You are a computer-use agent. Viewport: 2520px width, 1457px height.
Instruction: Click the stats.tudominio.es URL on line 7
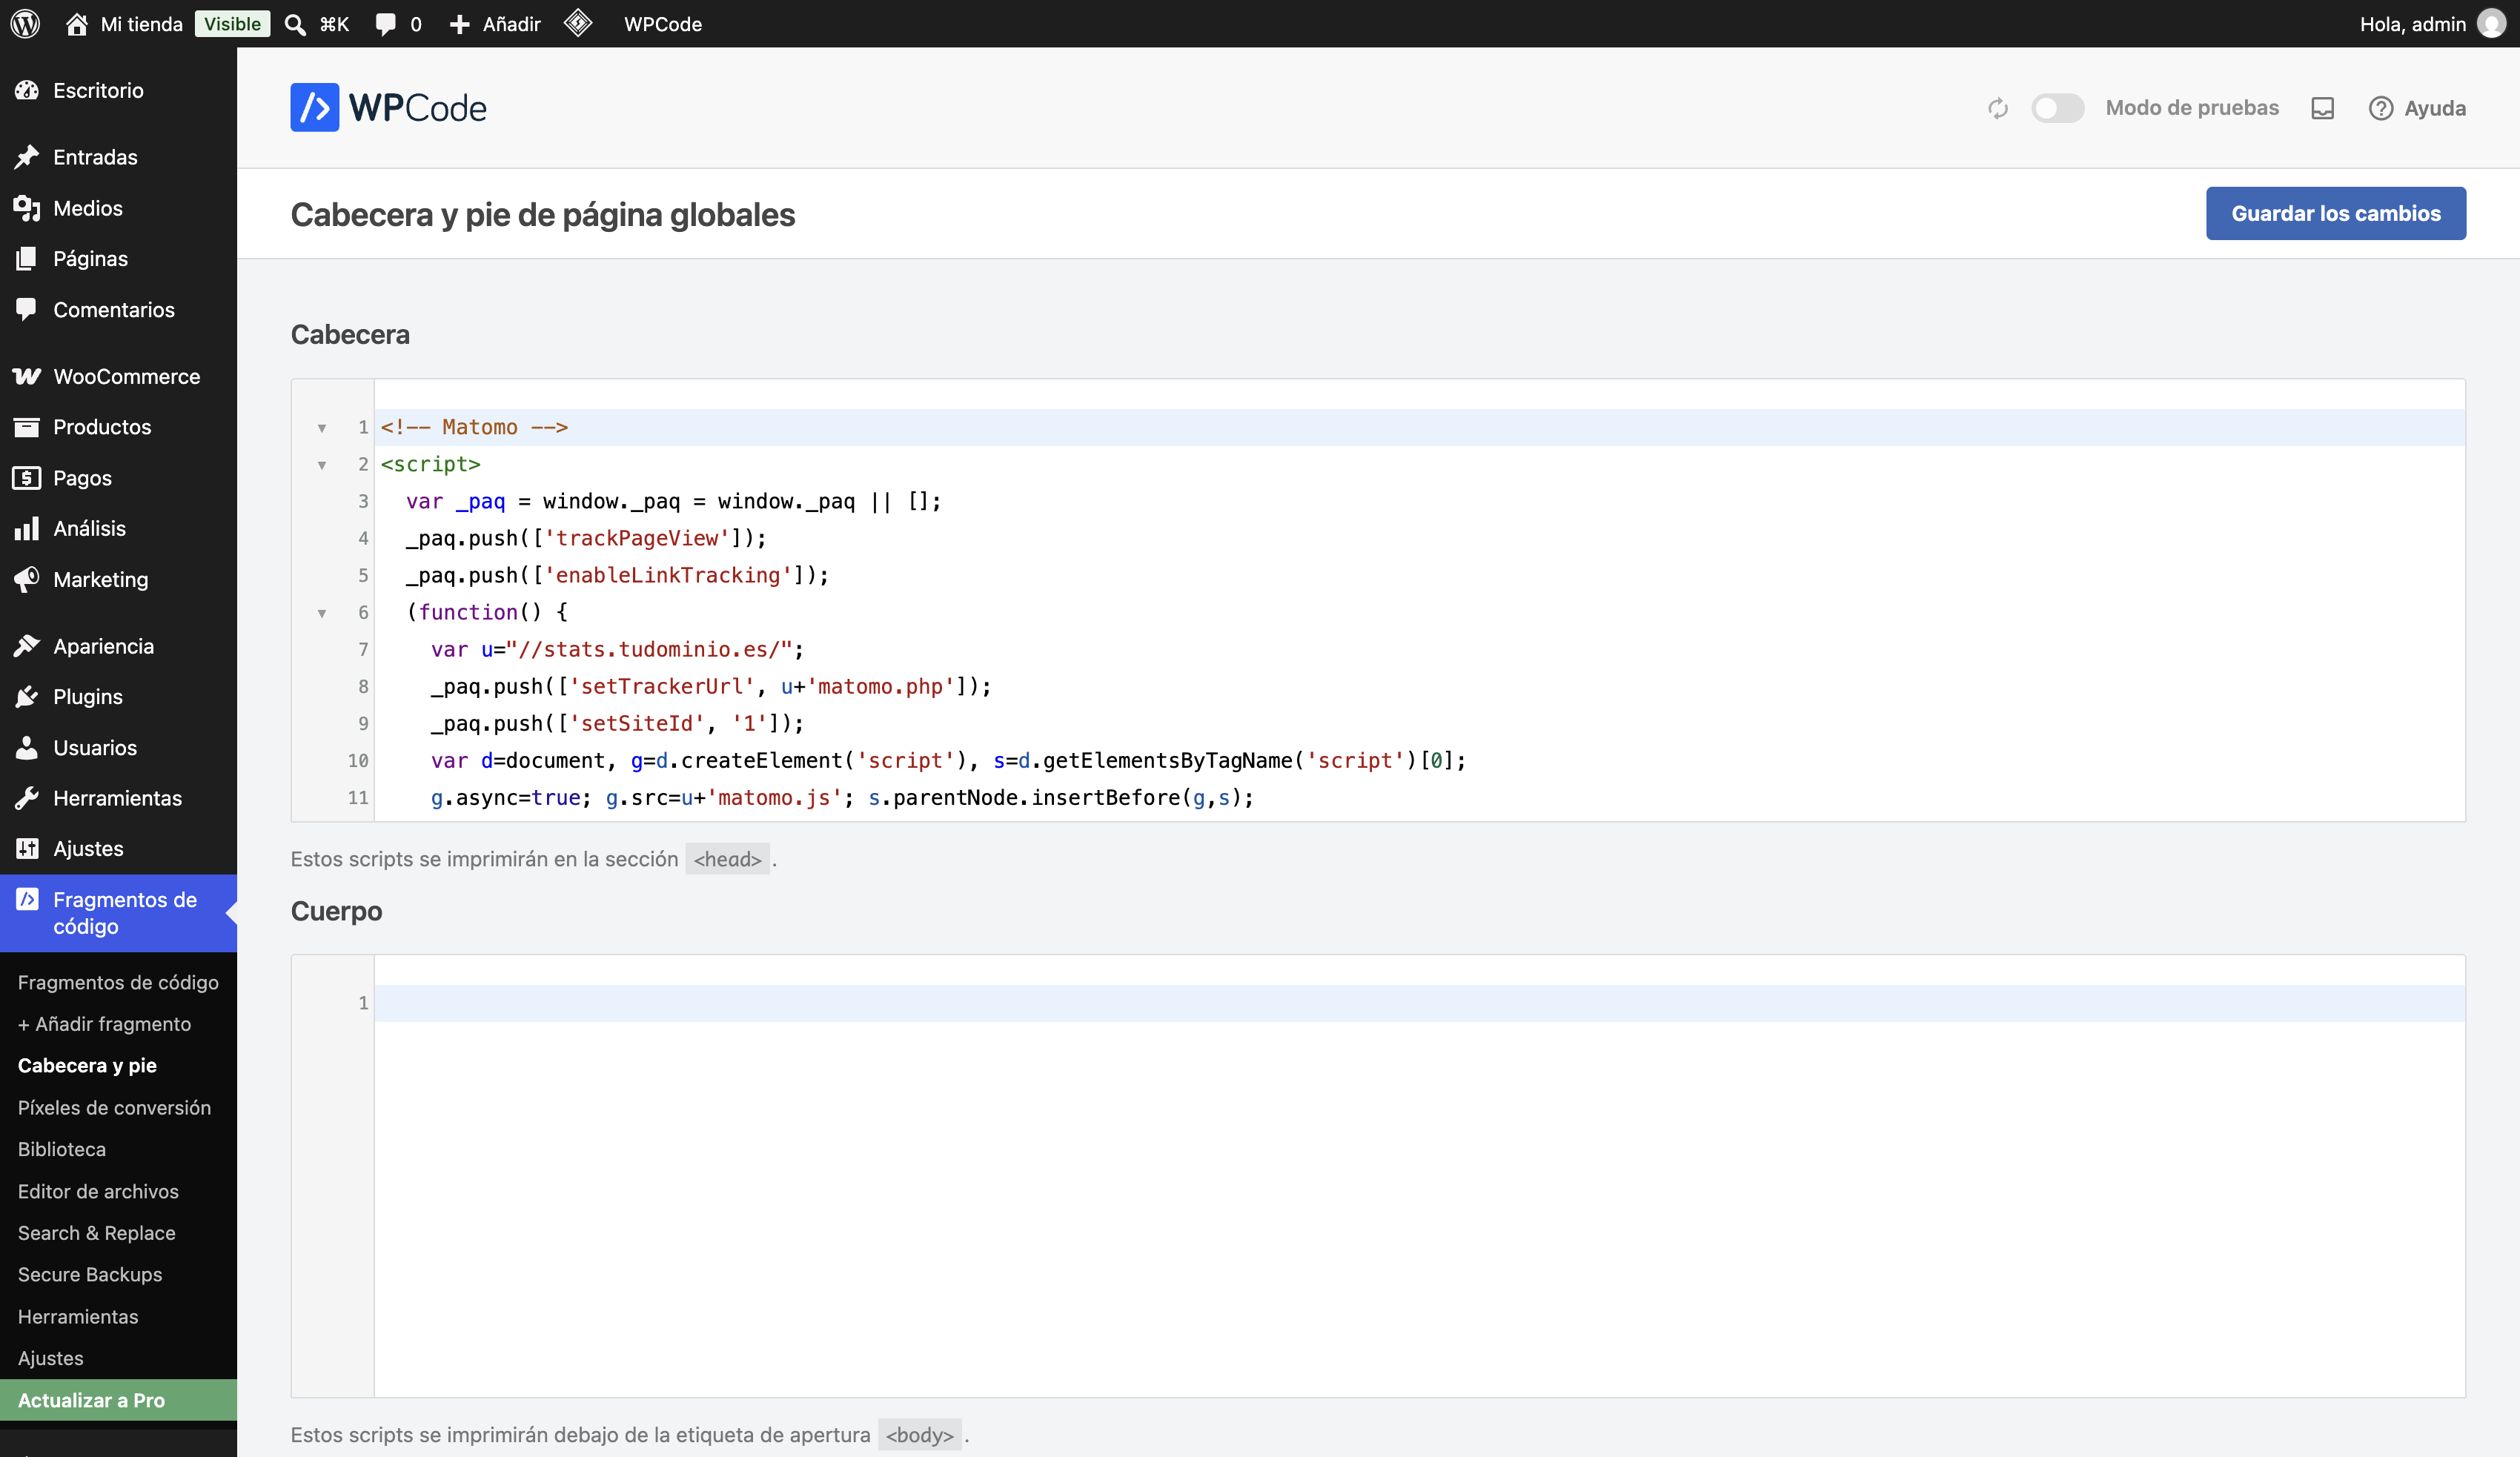click(650, 649)
